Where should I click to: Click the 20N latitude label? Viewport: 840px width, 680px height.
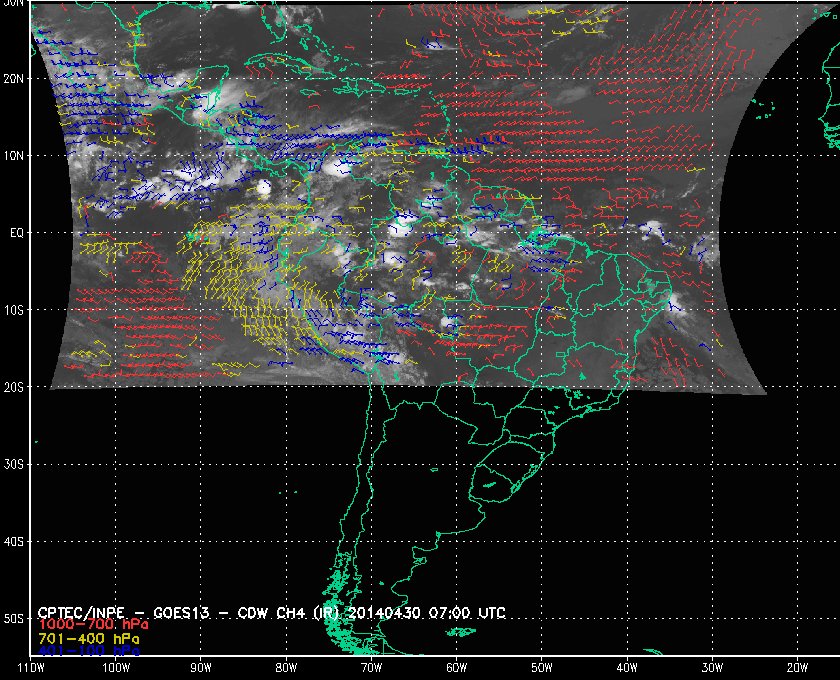(13, 79)
